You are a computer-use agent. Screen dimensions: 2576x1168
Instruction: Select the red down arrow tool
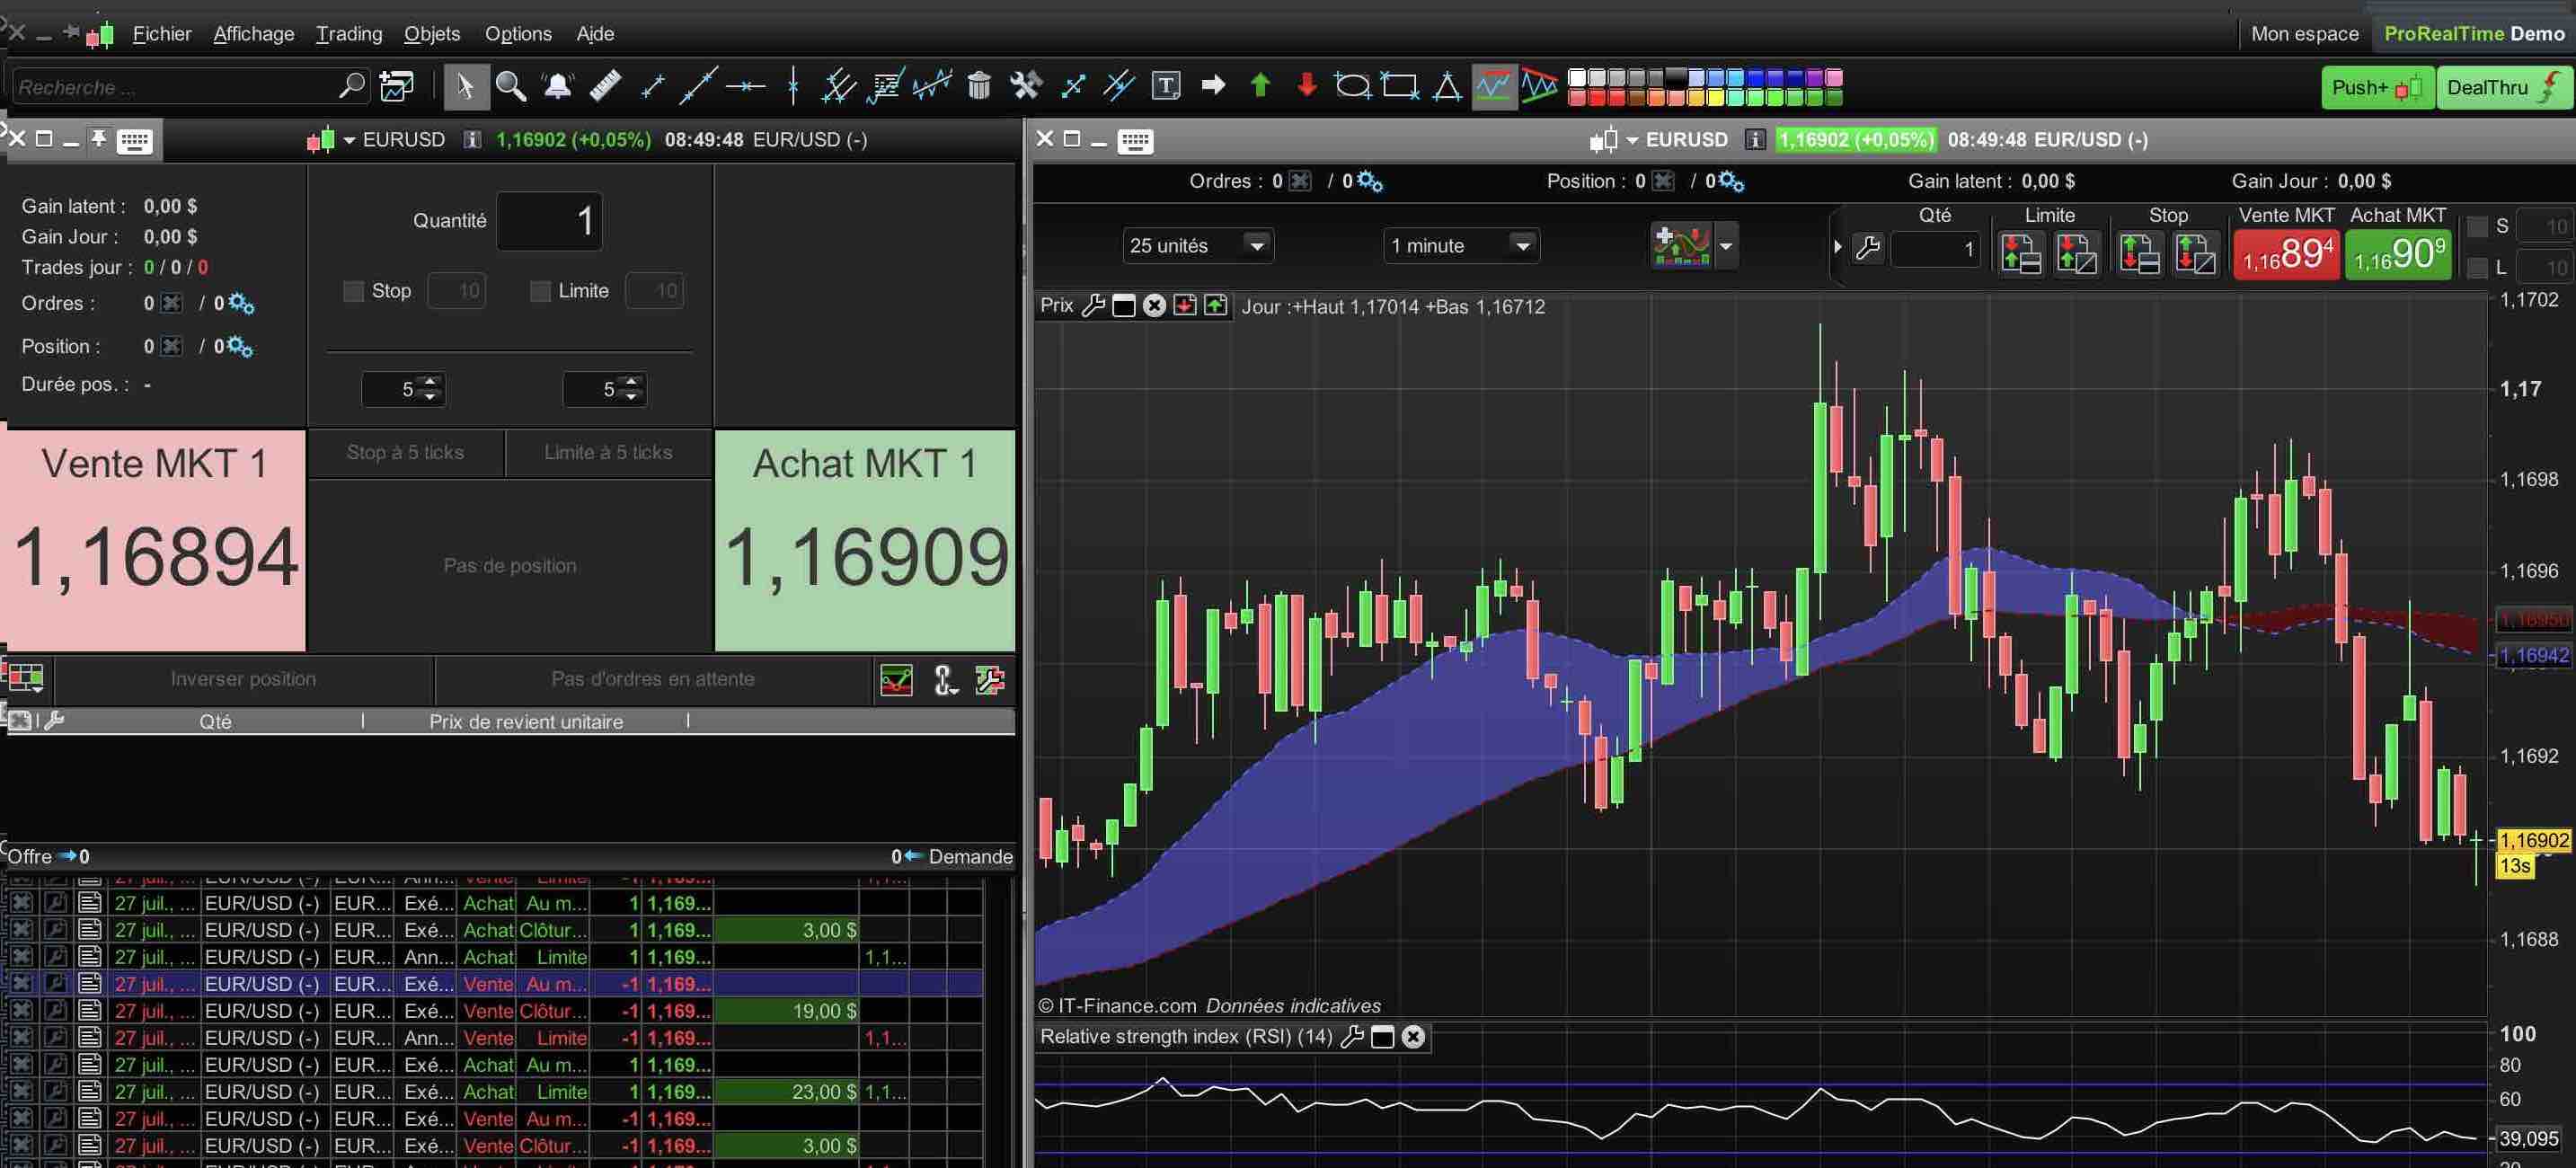point(1306,86)
